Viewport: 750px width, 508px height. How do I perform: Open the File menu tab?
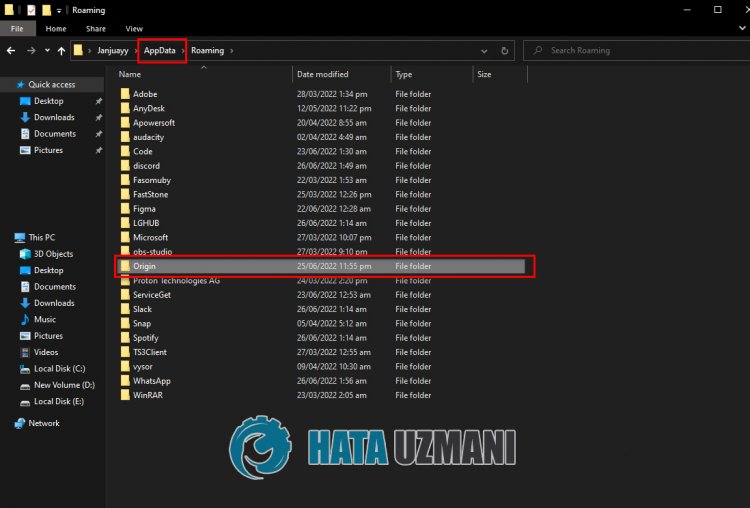coord(17,29)
